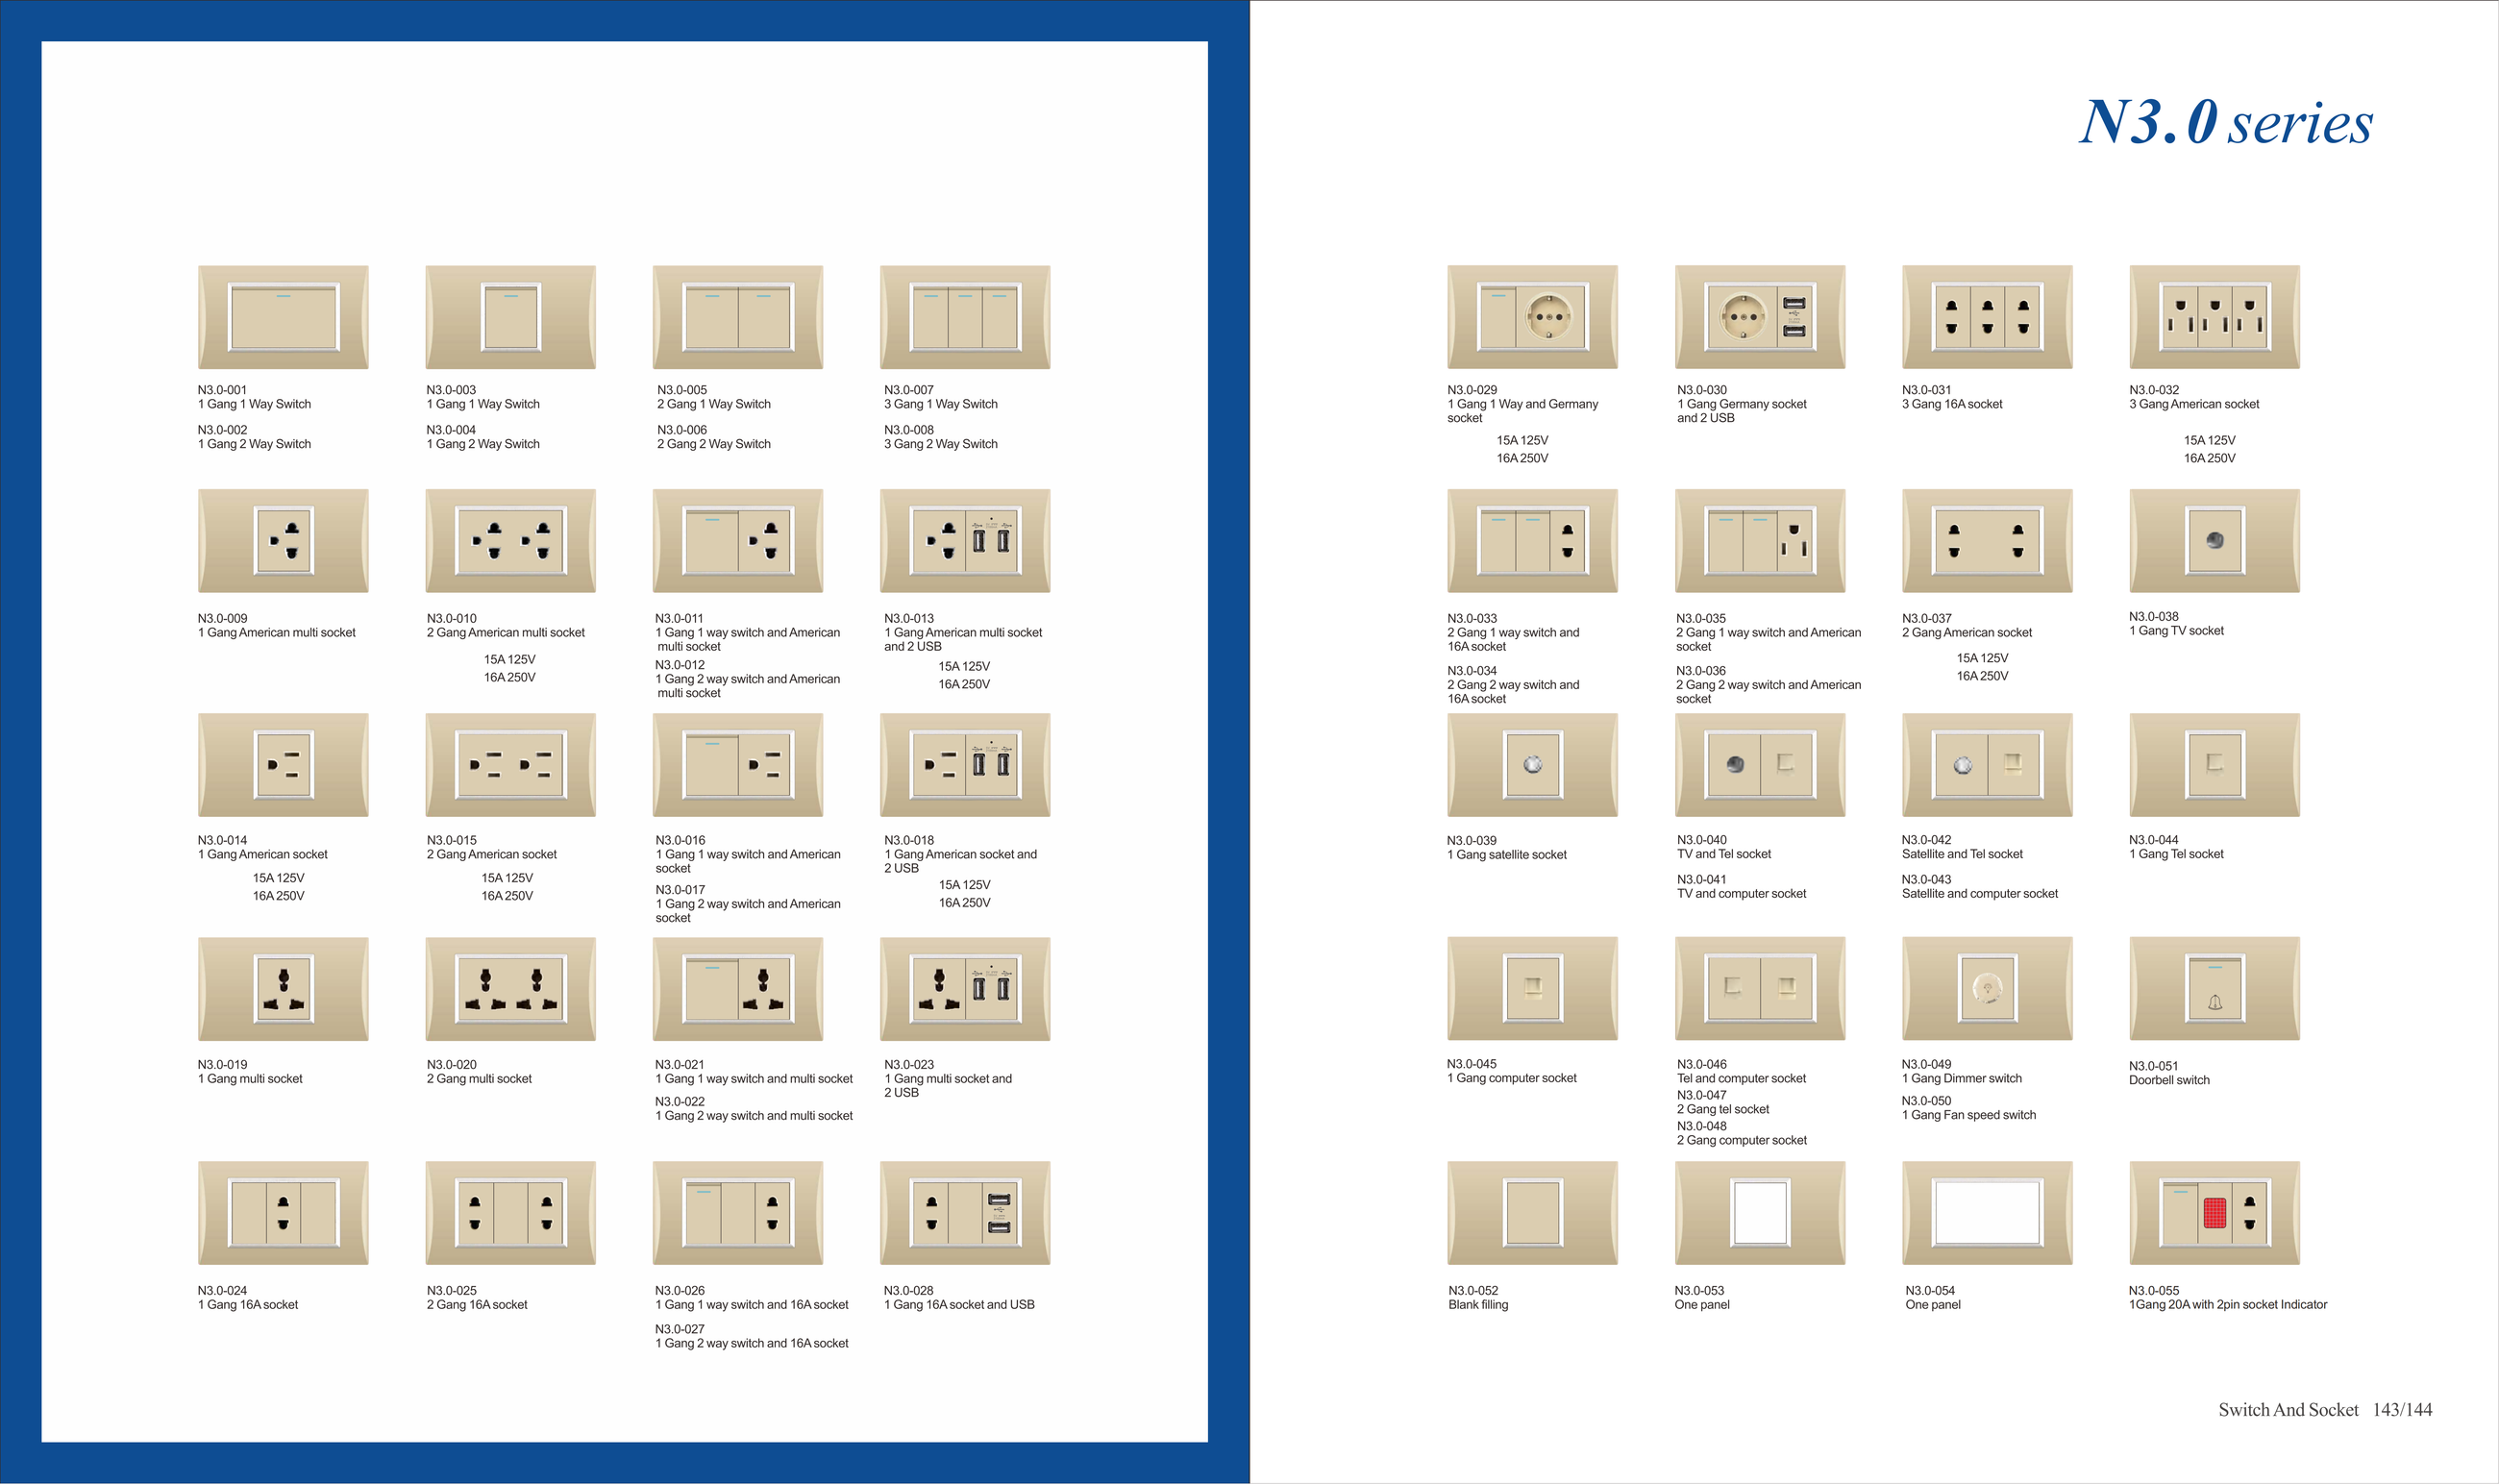
Task: Click the N3.0-001 one gang switch image
Action: [283, 317]
